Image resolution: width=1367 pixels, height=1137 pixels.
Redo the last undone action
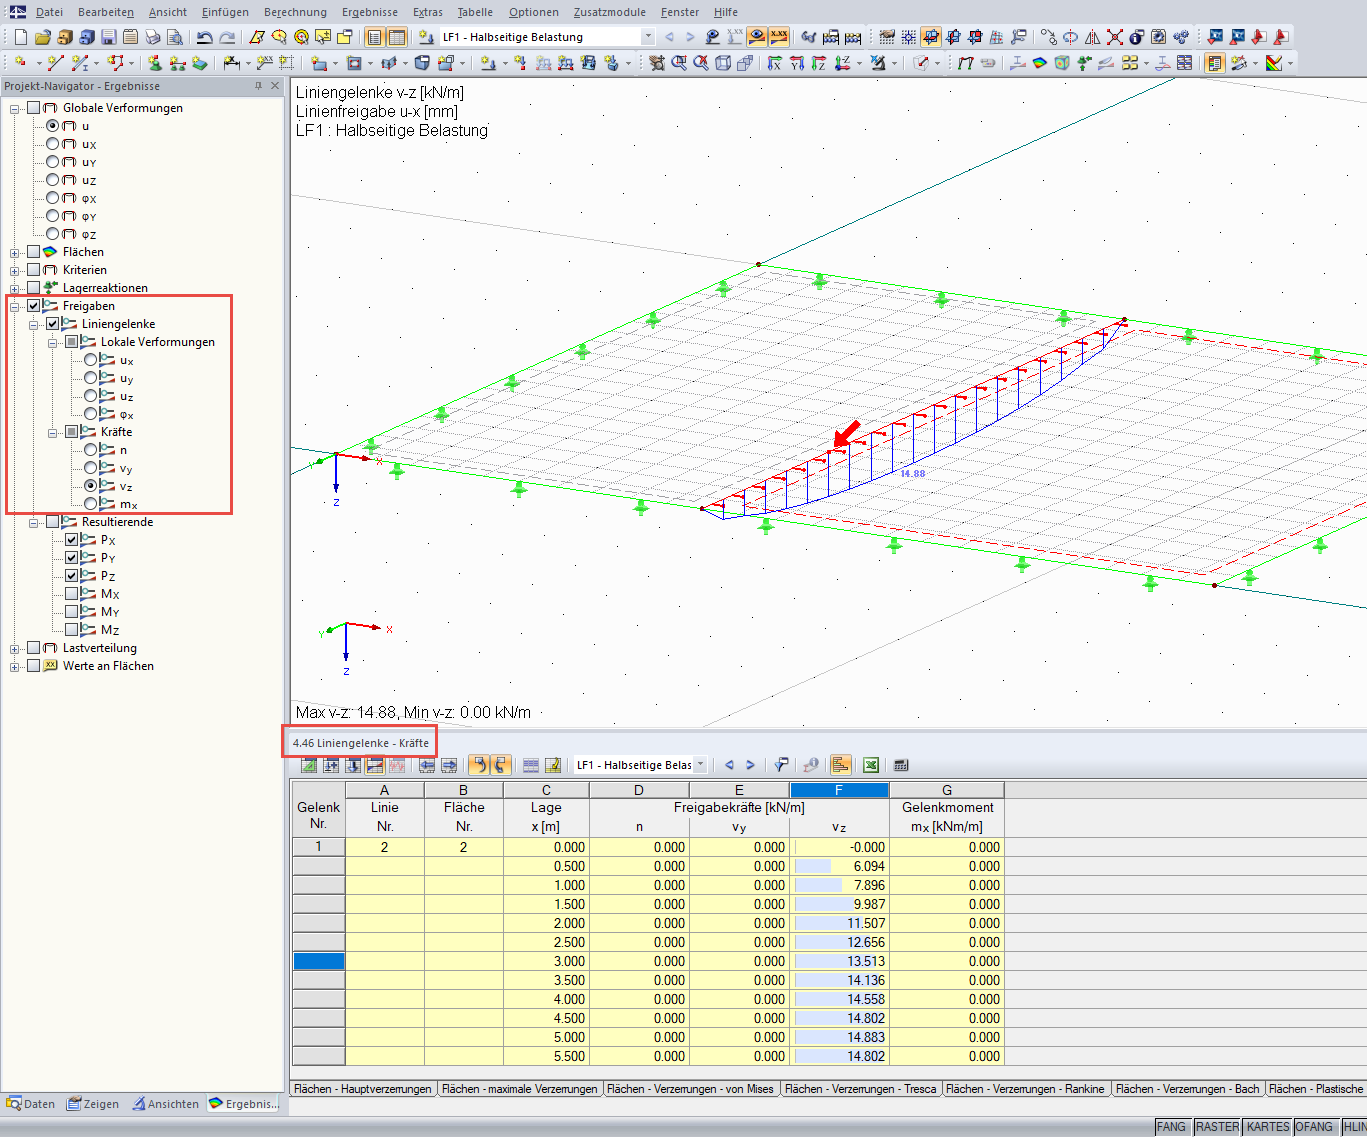coord(227,37)
